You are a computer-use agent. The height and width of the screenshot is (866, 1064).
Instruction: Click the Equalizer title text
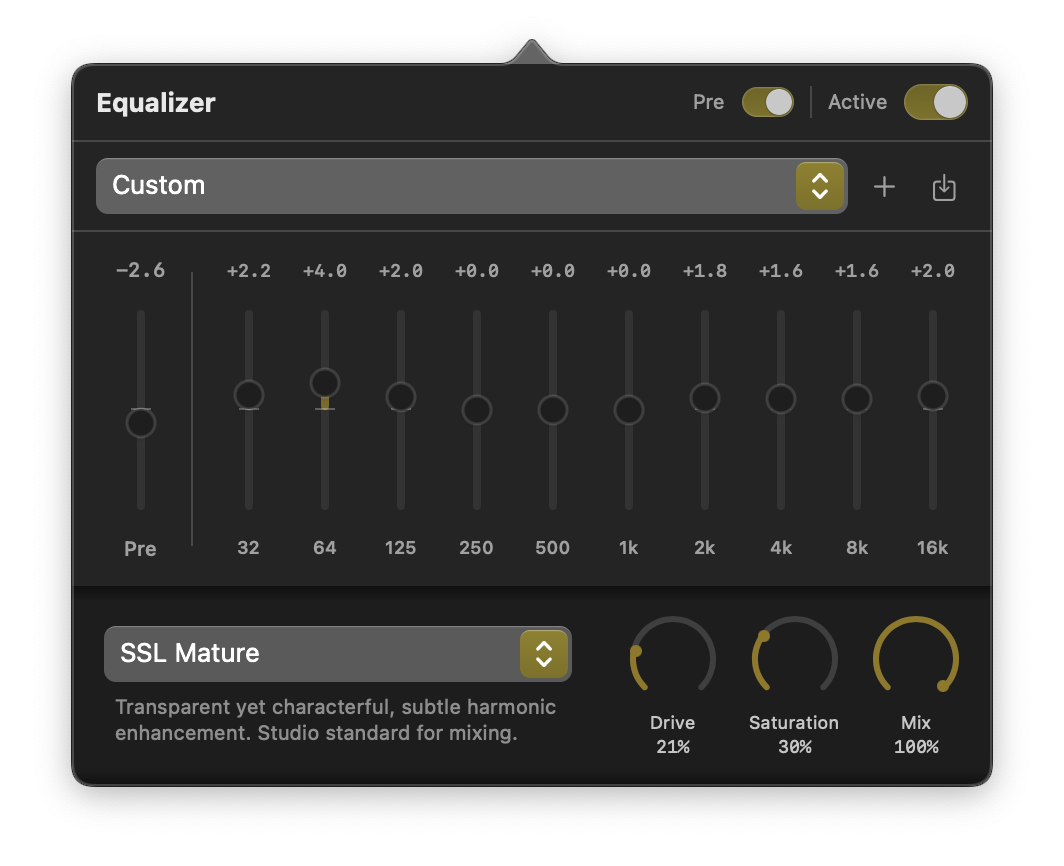pos(156,102)
